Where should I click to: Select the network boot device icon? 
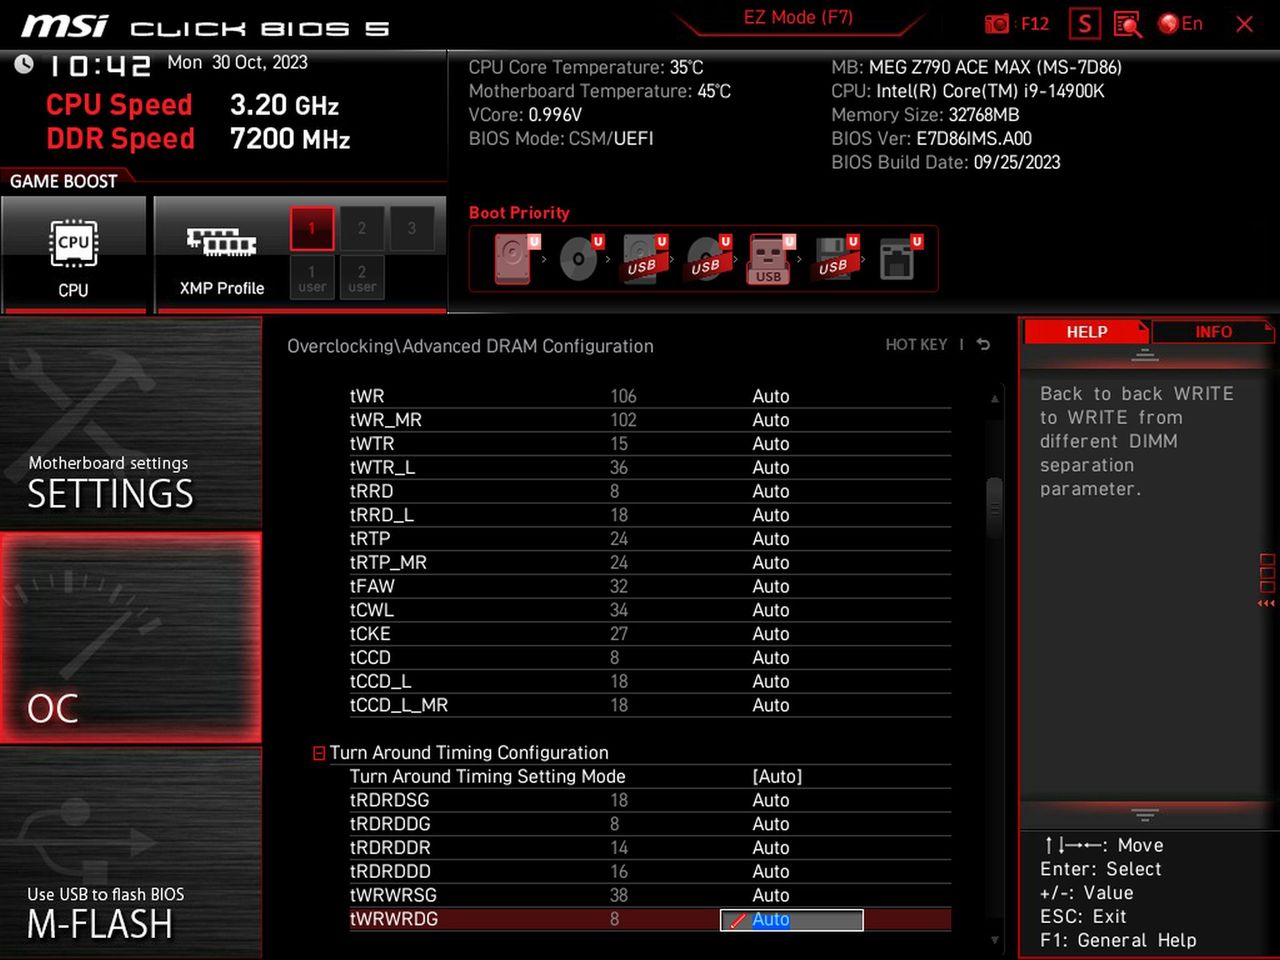(x=900, y=259)
